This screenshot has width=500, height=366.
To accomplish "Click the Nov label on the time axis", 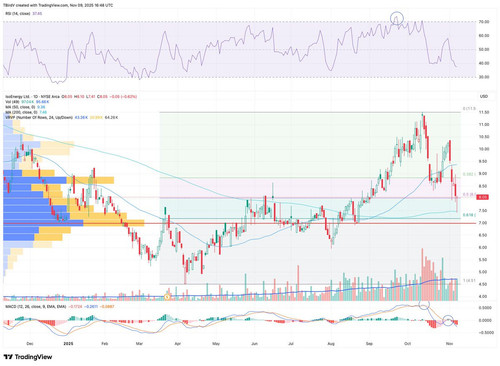I will click(x=449, y=343).
